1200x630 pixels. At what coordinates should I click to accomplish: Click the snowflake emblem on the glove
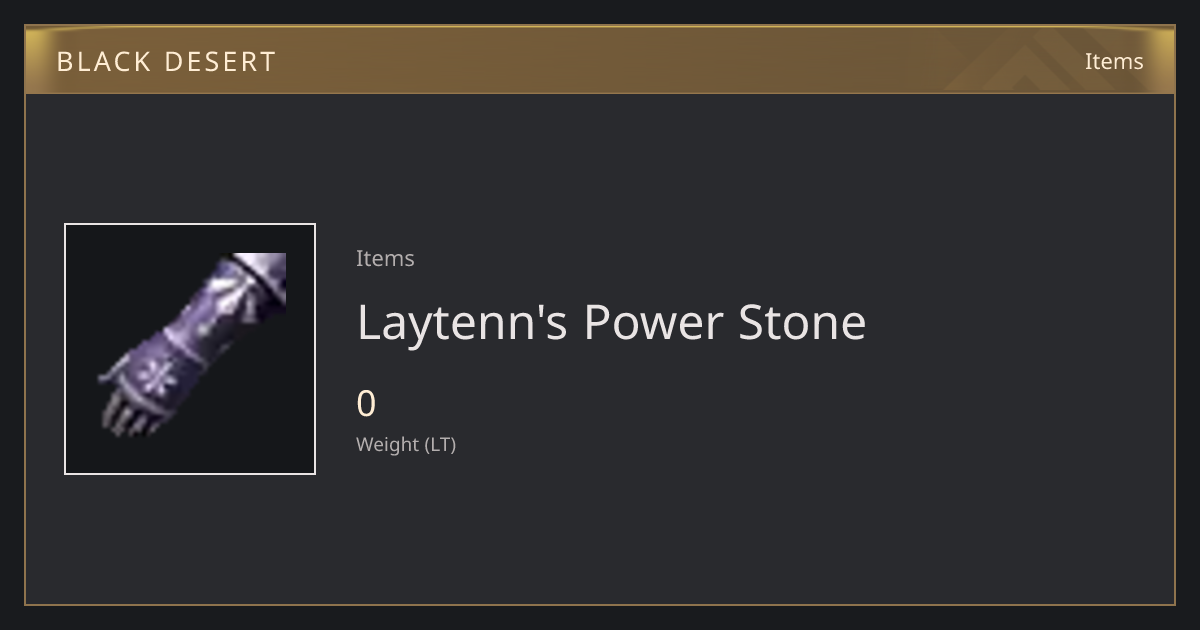pyautogui.click(x=156, y=375)
